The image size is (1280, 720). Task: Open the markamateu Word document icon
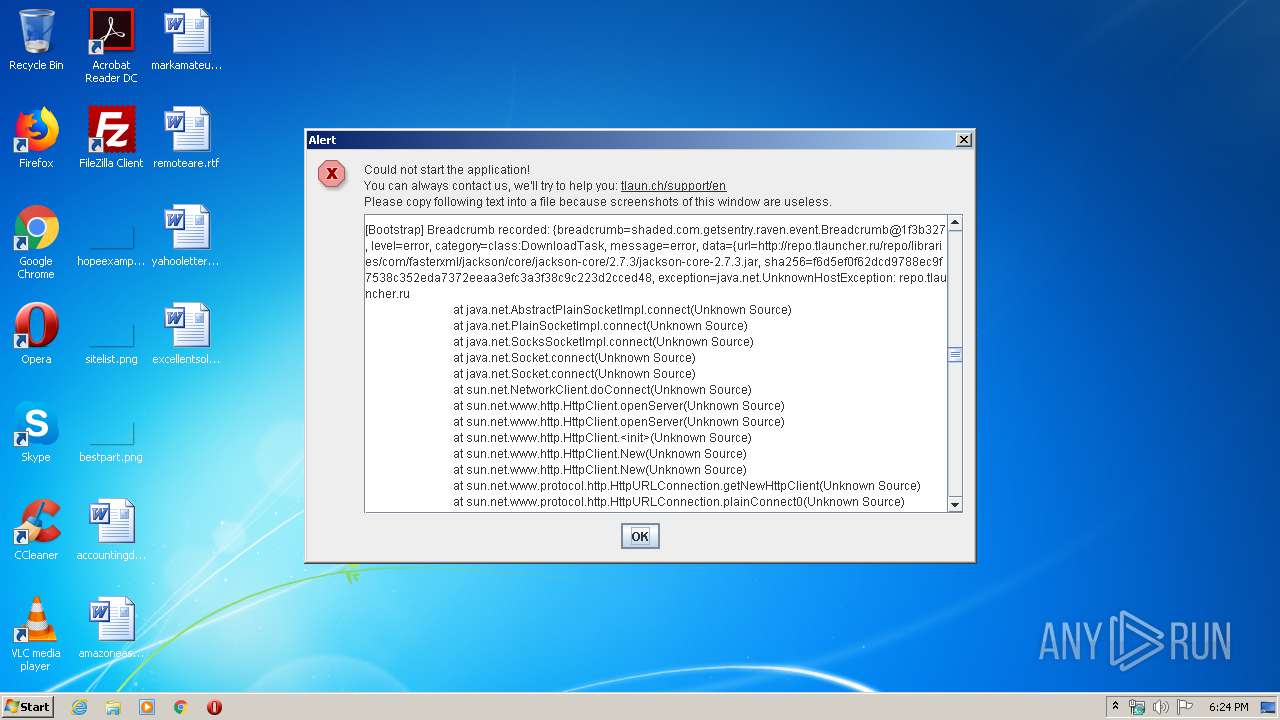(x=186, y=41)
